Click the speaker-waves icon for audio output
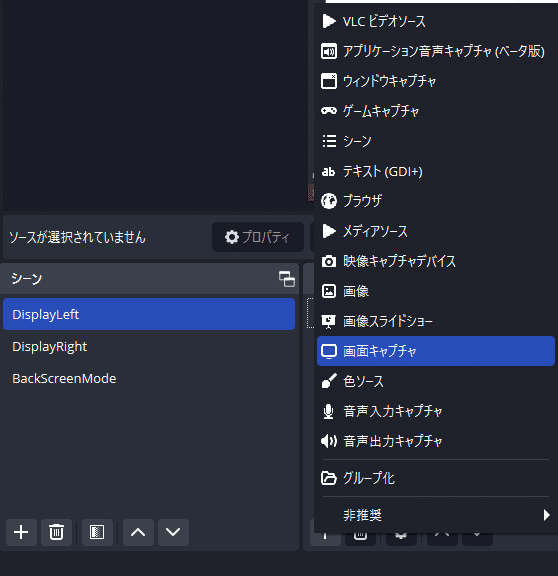Image resolution: width=558 pixels, height=576 pixels. coord(329,441)
